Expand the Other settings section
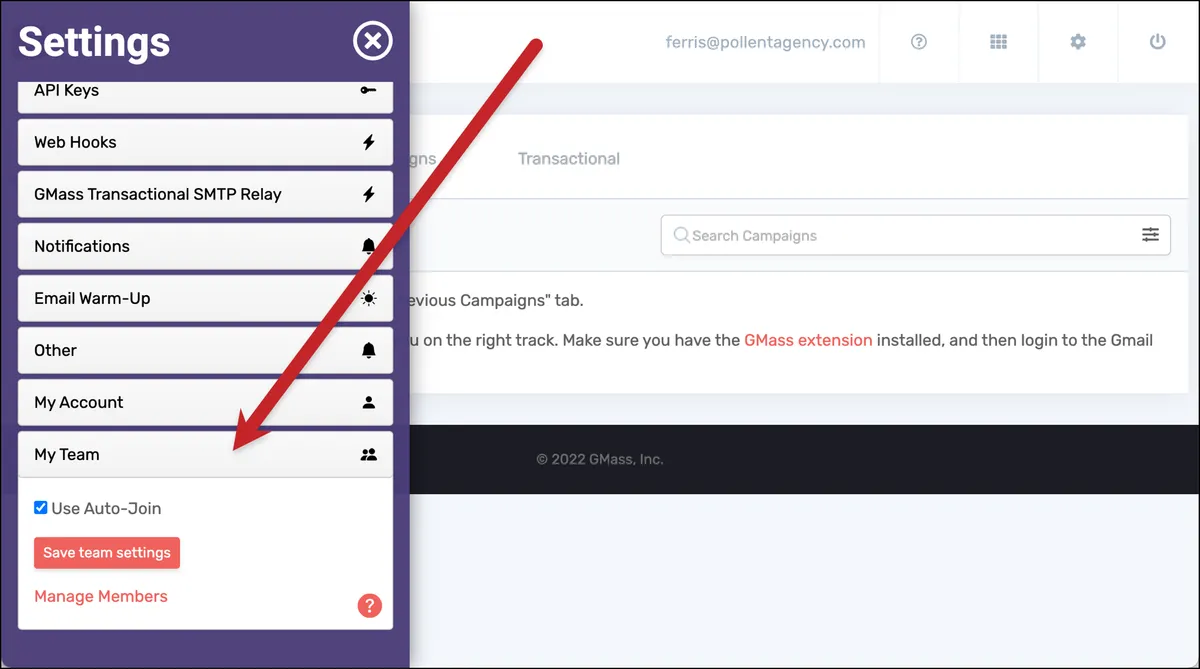The height and width of the screenshot is (669, 1200). [x=205, y=350]
